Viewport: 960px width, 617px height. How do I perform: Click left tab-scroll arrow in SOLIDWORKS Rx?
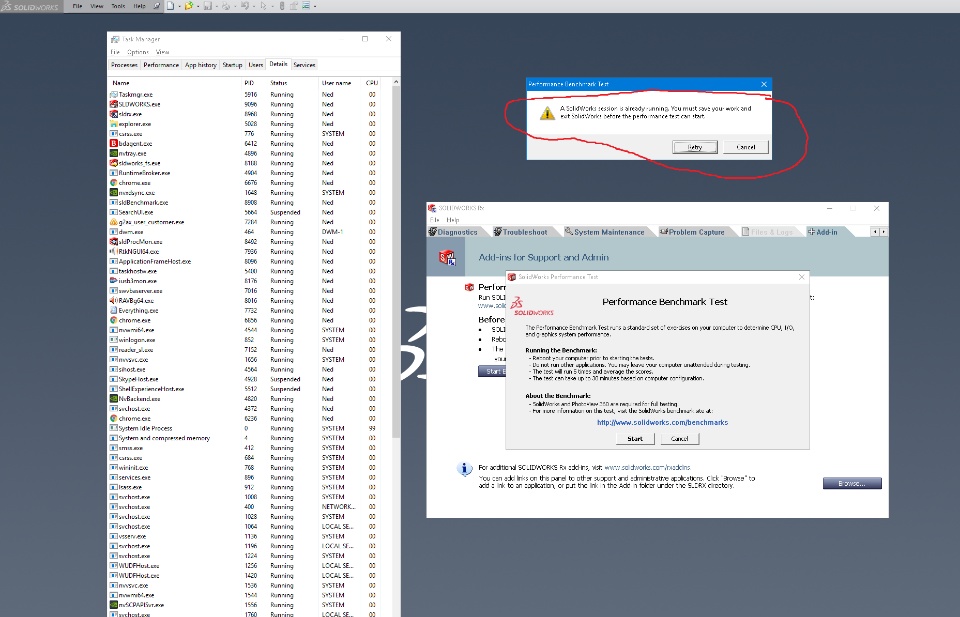(875, 232)
